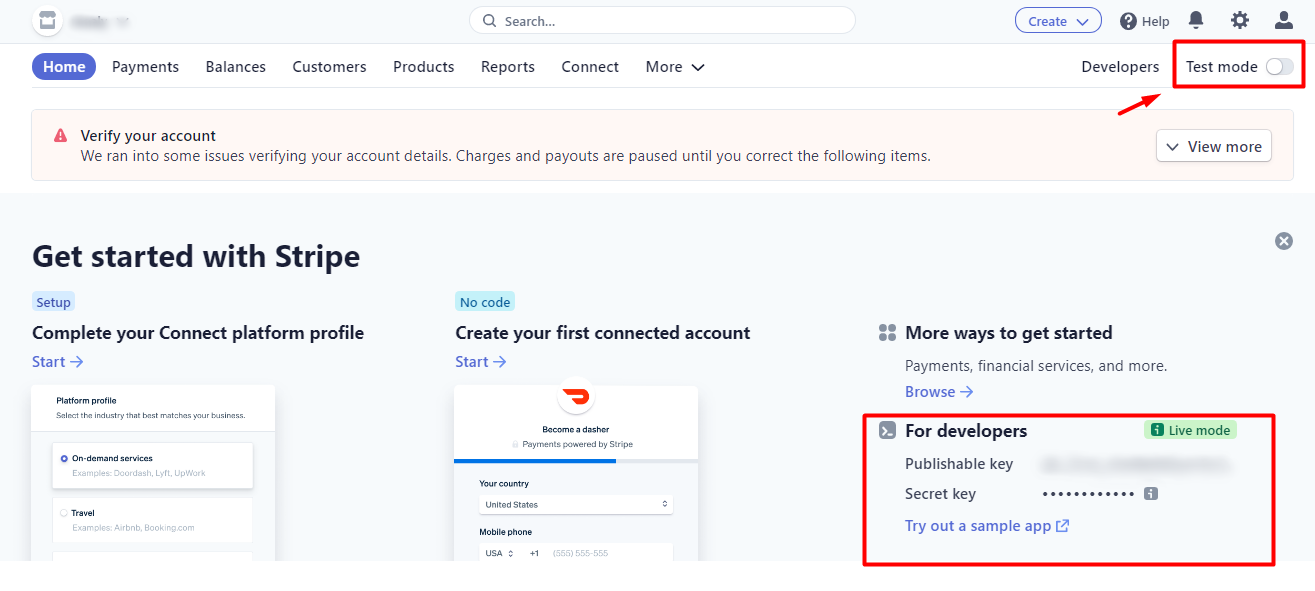The image size is (1315, 591).
Task: Open the Create dropdown button
Action: coord(1058,21)
